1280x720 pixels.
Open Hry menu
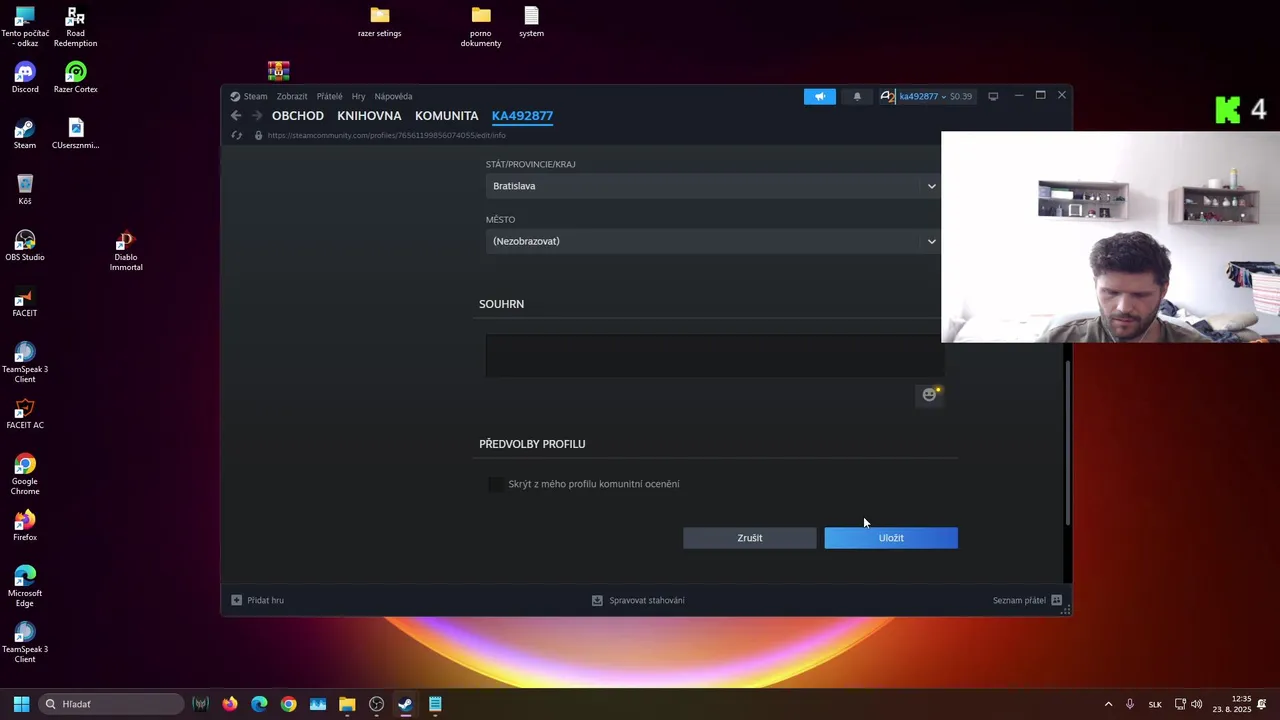[358, 97]
